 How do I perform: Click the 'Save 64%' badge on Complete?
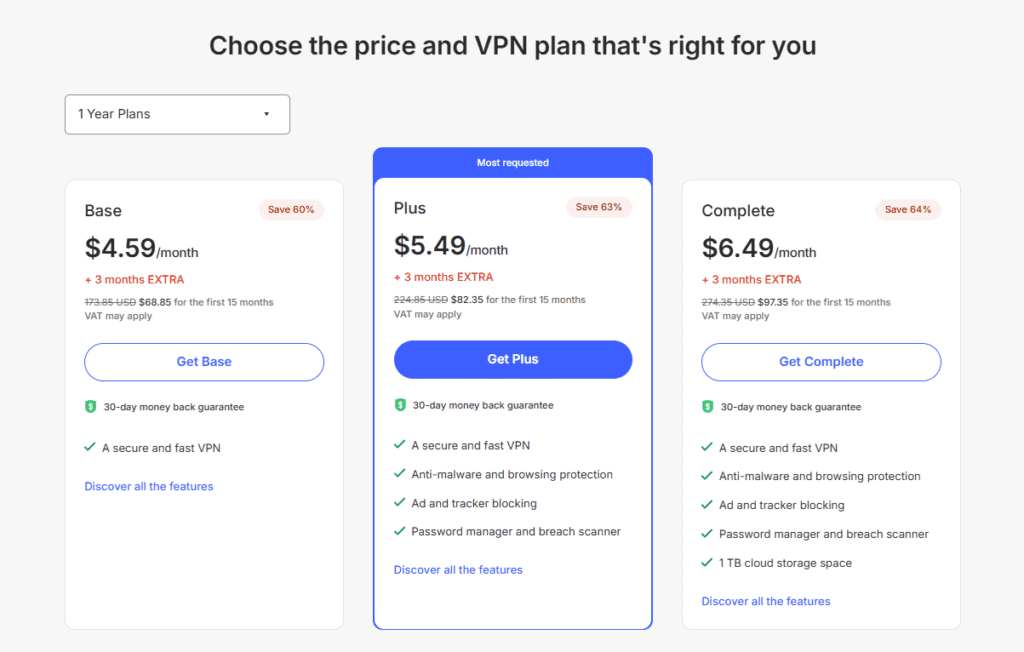point(907,210)
